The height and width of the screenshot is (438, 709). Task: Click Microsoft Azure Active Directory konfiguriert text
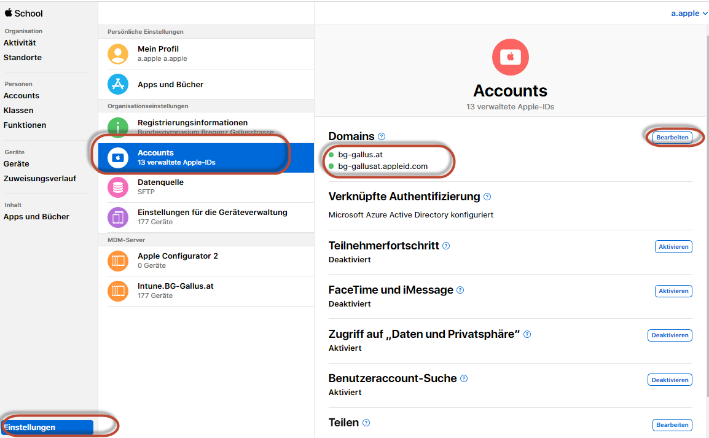pos(411,215)
